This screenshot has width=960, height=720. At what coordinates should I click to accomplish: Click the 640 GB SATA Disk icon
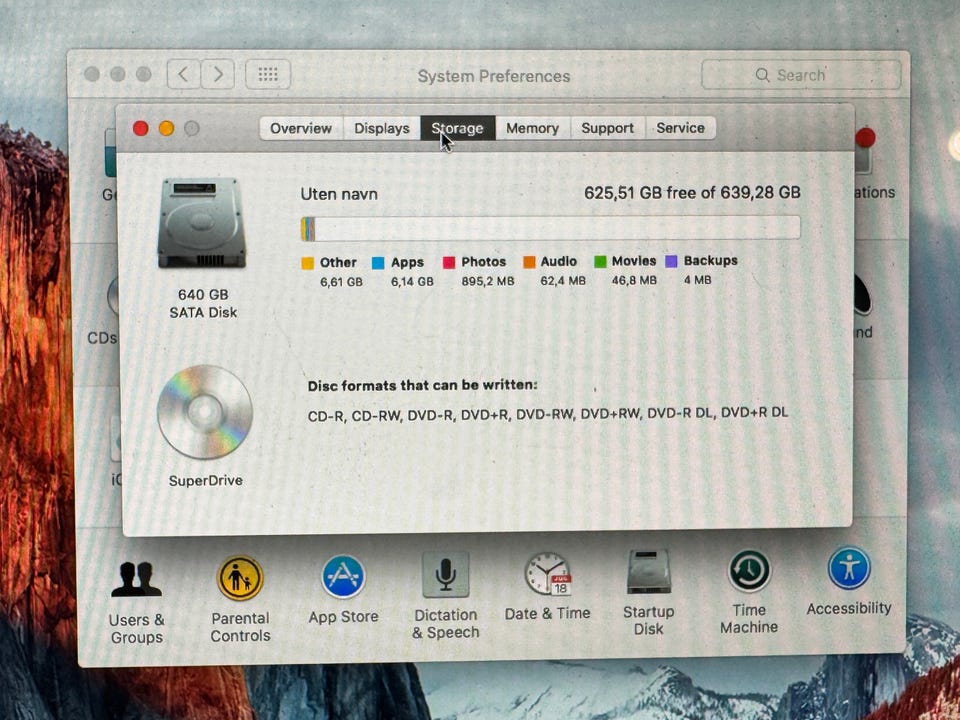[x=201, y=223]
